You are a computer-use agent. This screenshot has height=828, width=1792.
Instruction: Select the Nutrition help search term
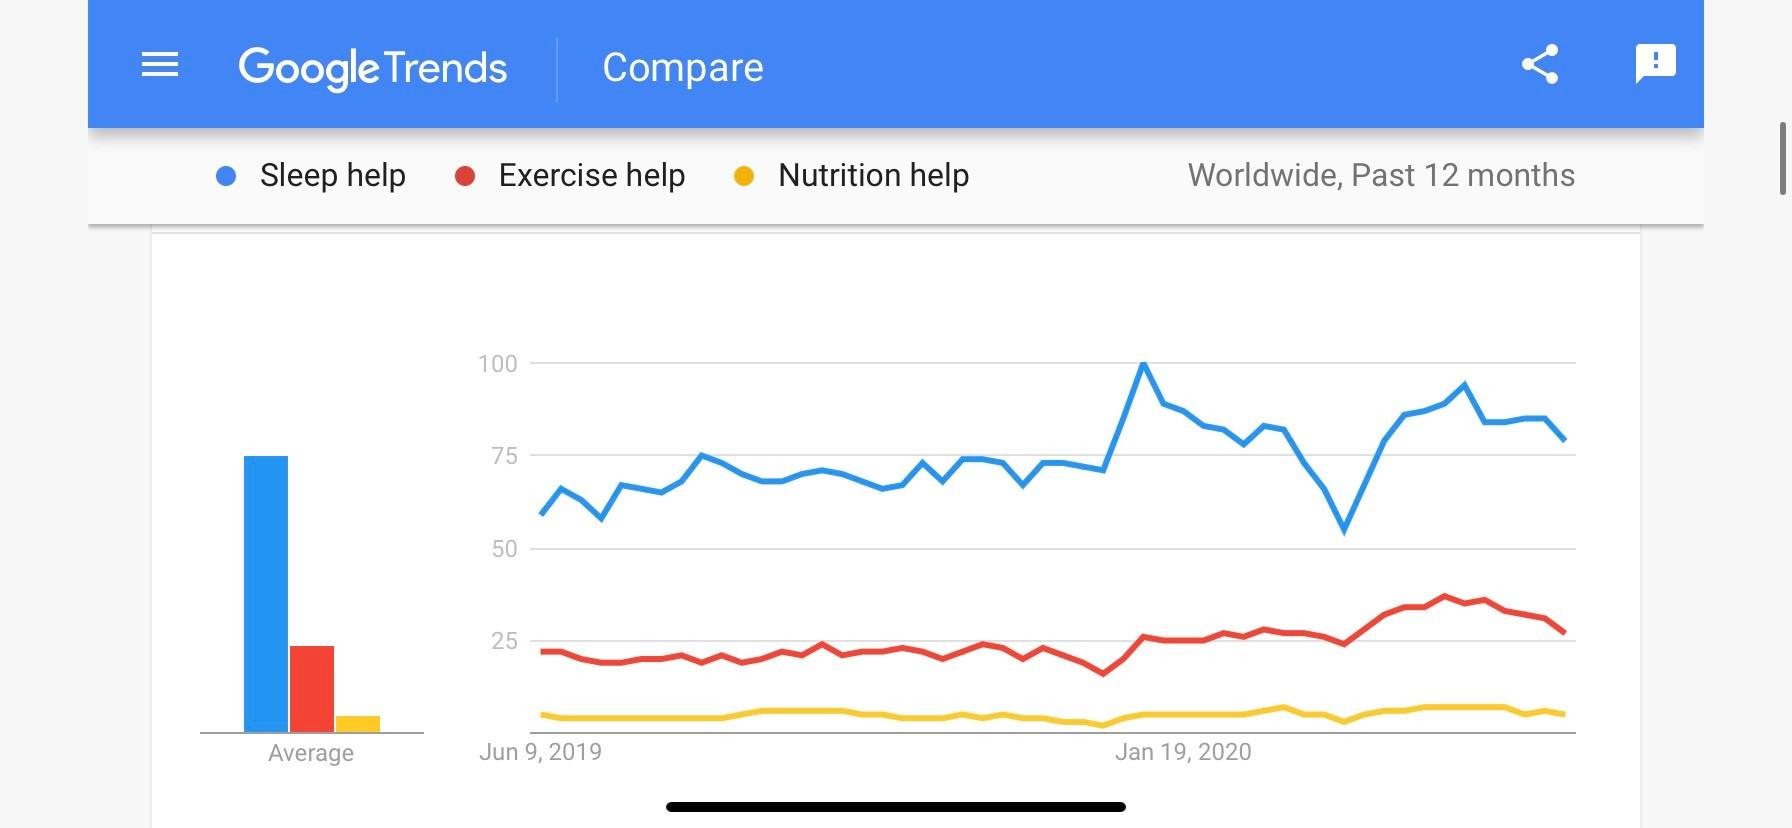coord(873,176)
